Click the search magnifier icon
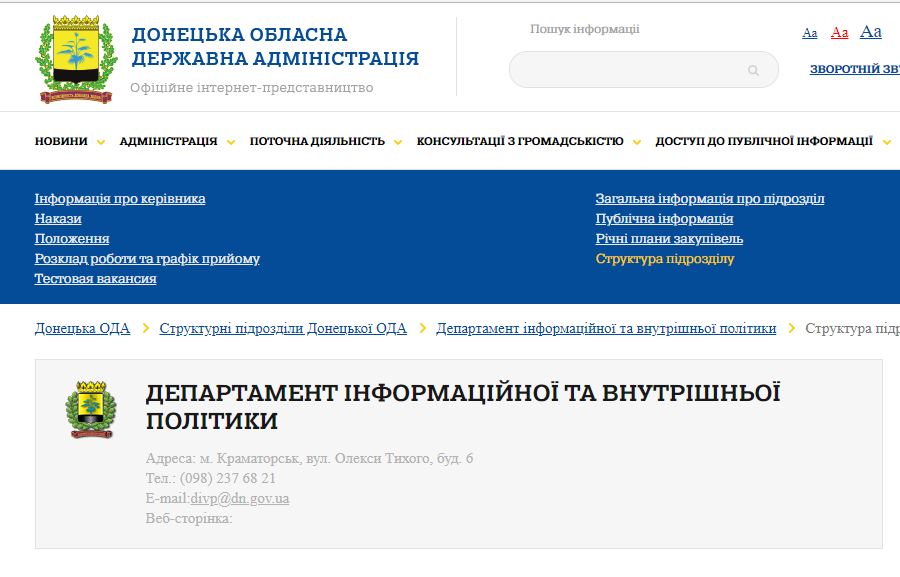 (x=753, y=70)
